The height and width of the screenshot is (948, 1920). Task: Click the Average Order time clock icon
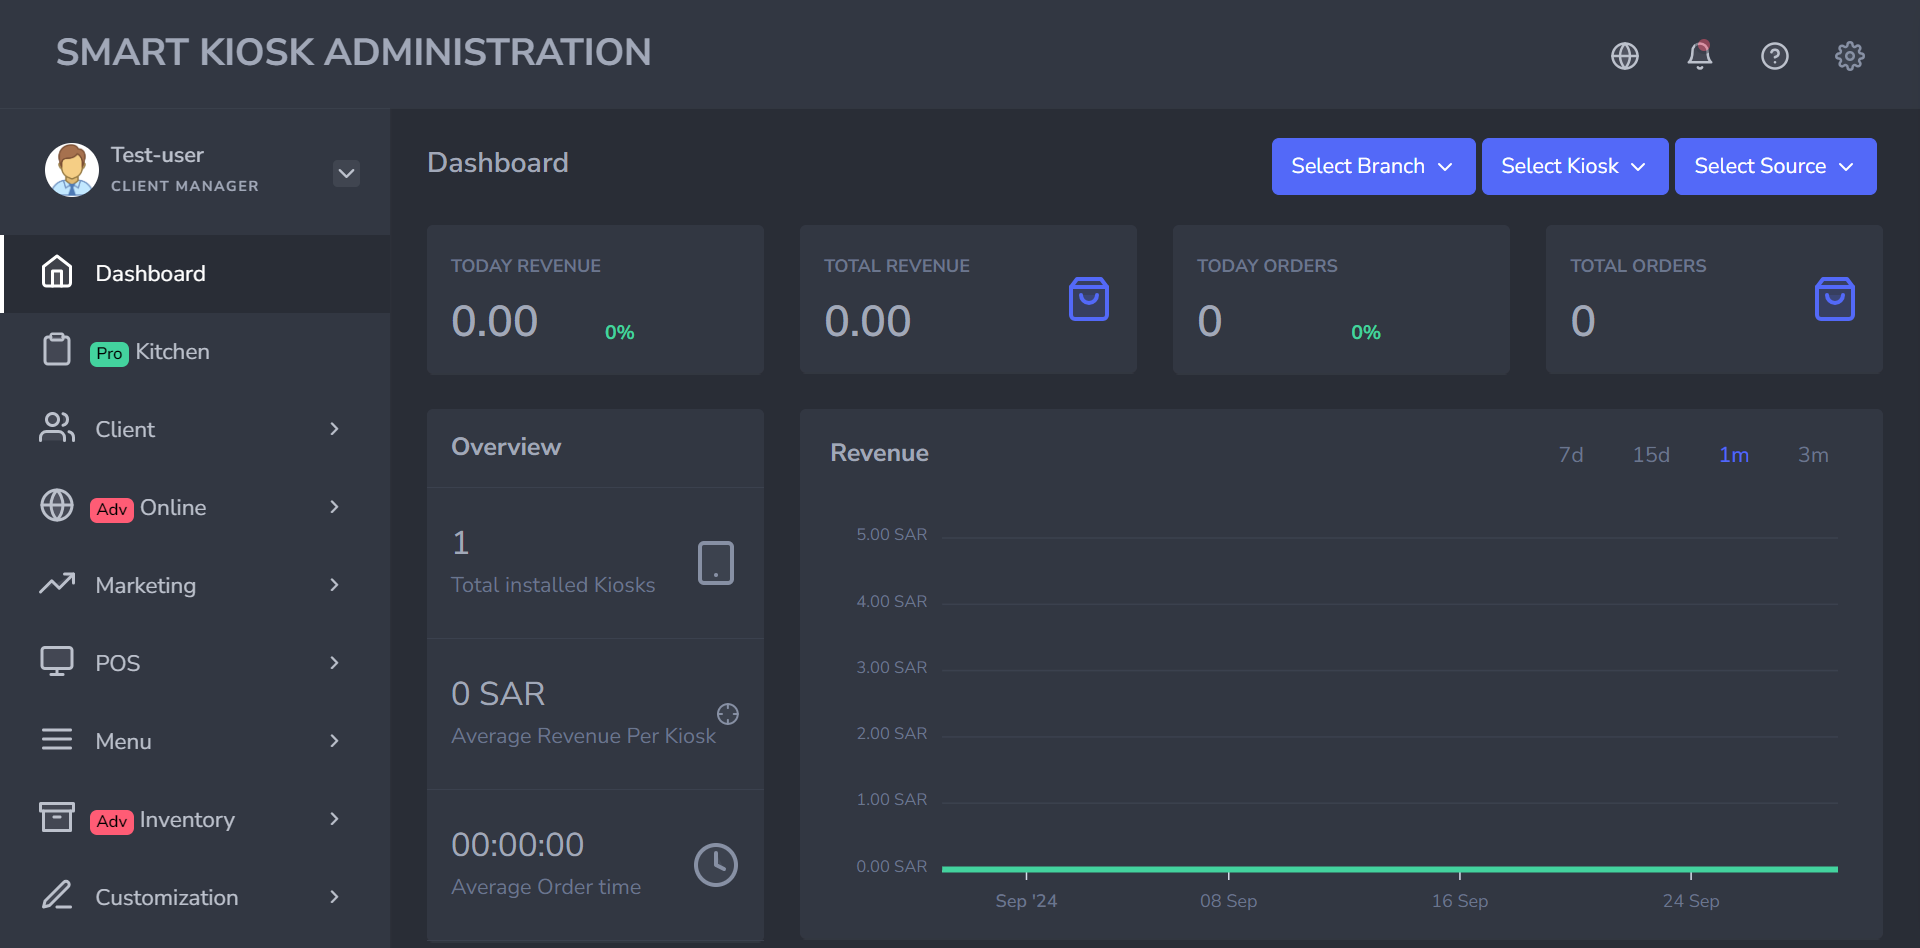716,865
